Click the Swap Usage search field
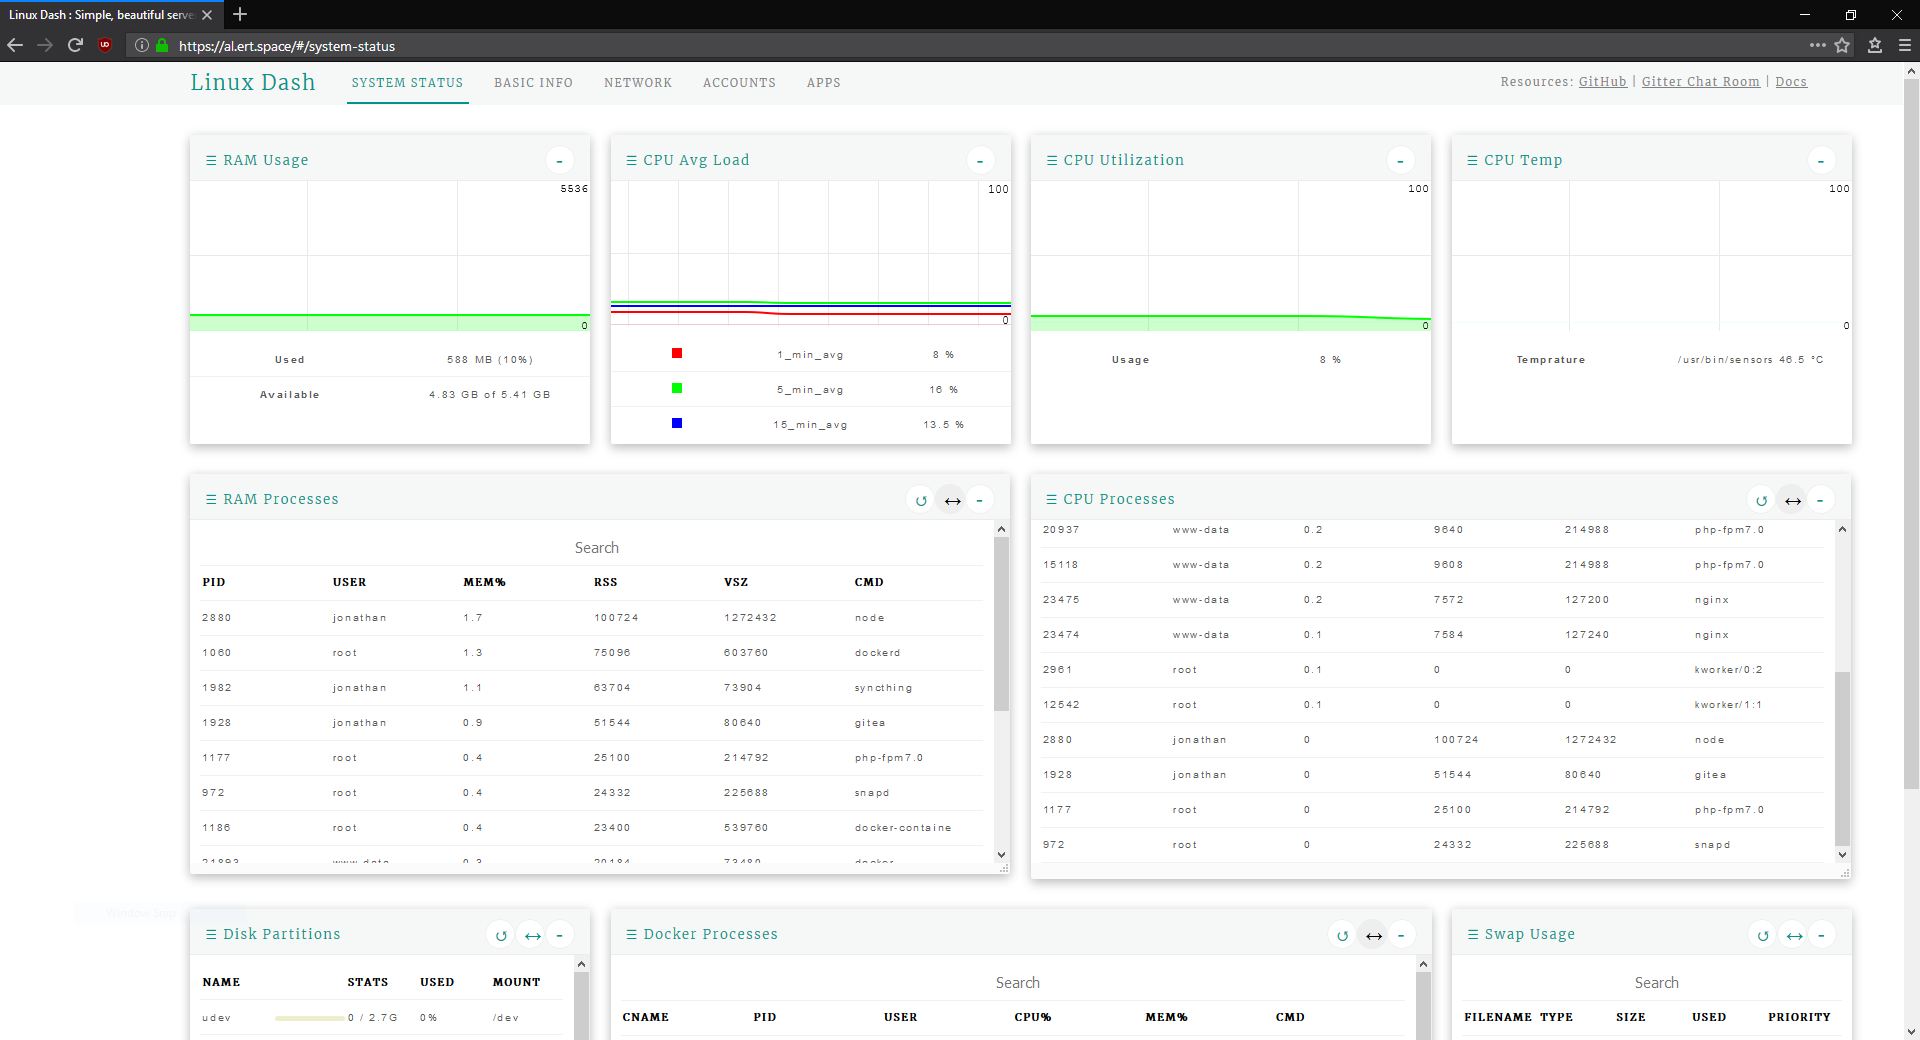Image resolution: width=1920 pixels, height=1040 pixels. click(1656, 983)
